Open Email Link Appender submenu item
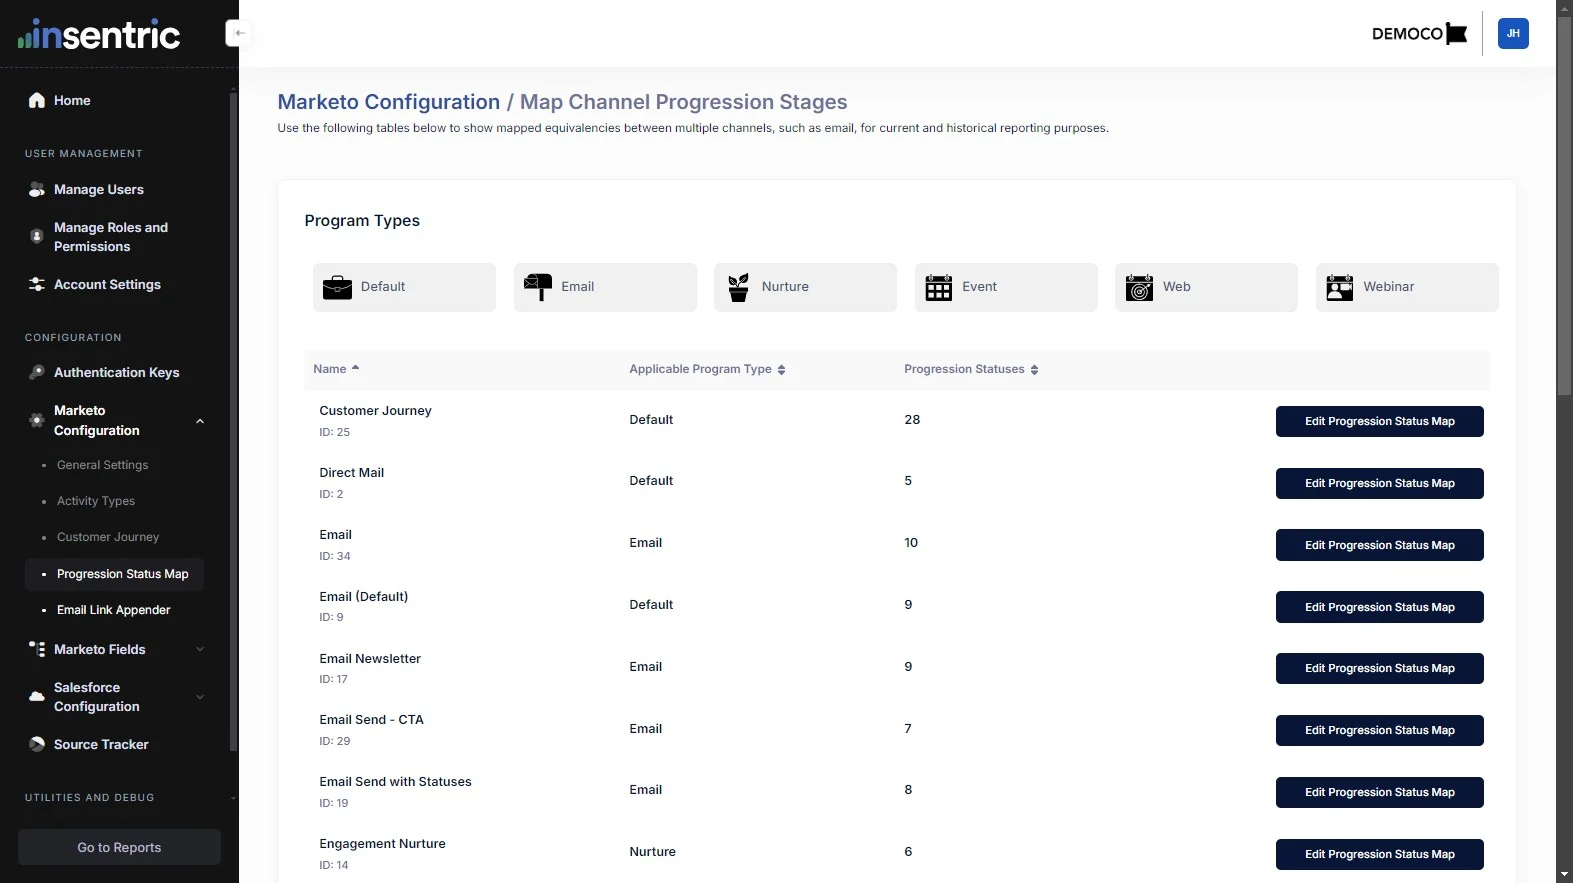 coord(113,610)
